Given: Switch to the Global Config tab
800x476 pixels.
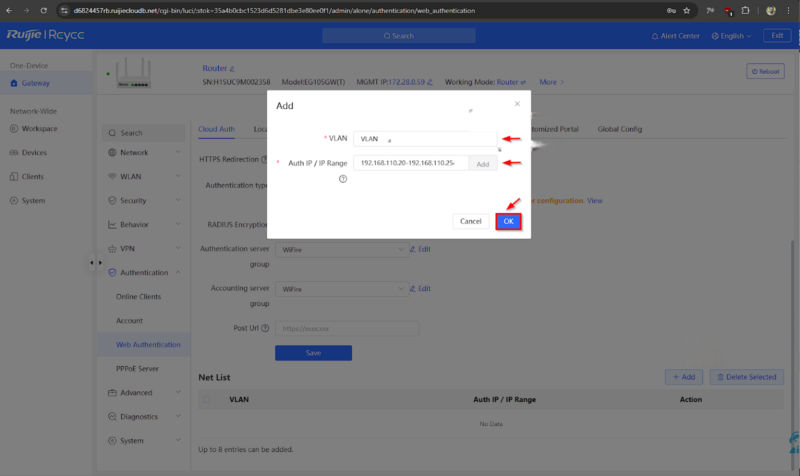Looking at the screenshot, I should (620, 129).
